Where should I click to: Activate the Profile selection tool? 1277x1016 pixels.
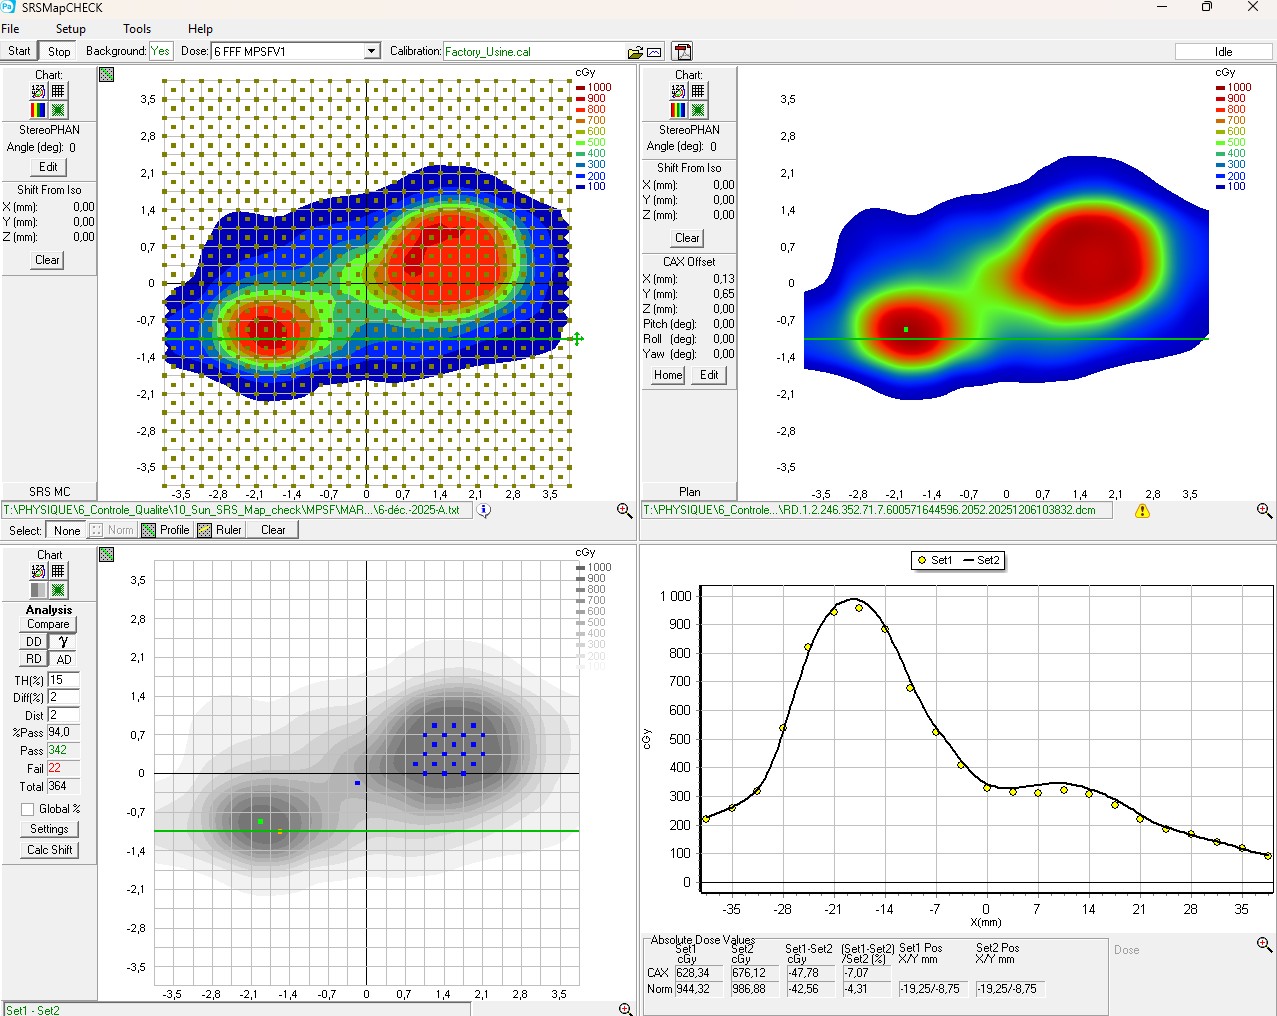click(166, 530)
